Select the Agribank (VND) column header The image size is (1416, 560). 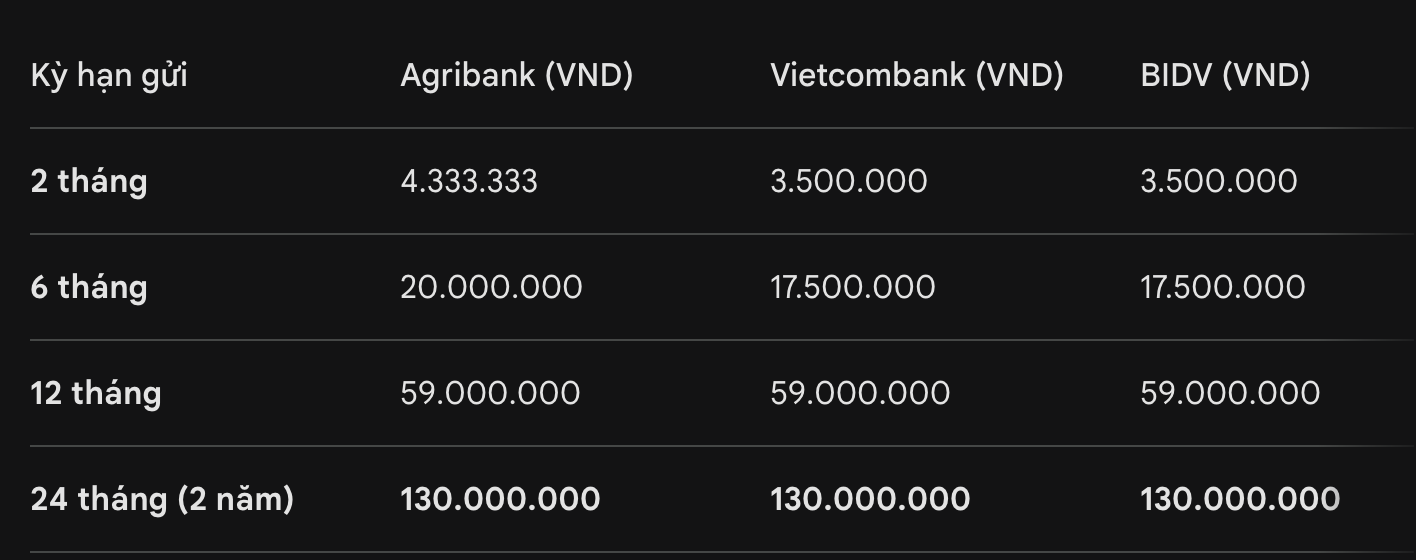(516, 75)
